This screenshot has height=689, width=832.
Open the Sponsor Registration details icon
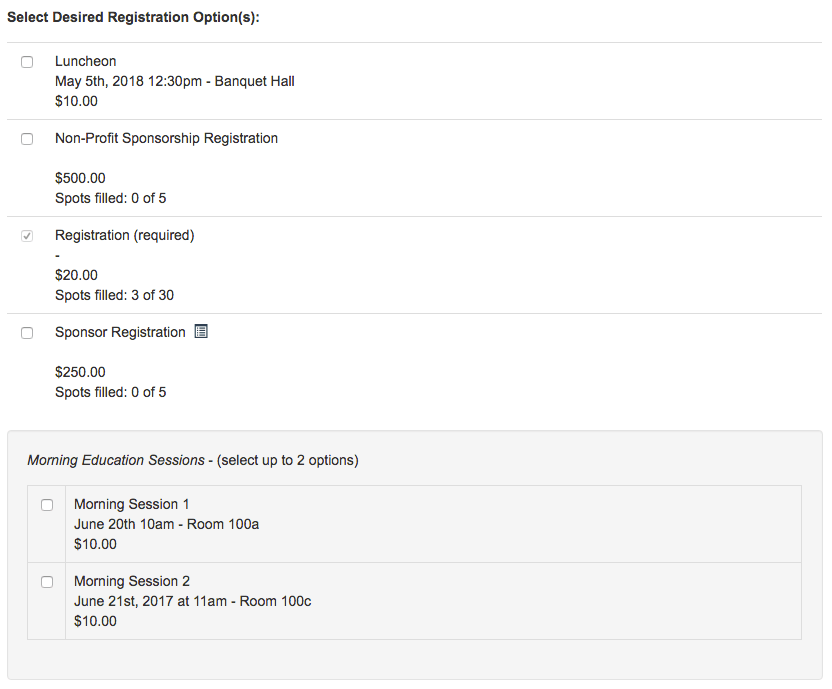pyautogui.click(x=200, y=332)
